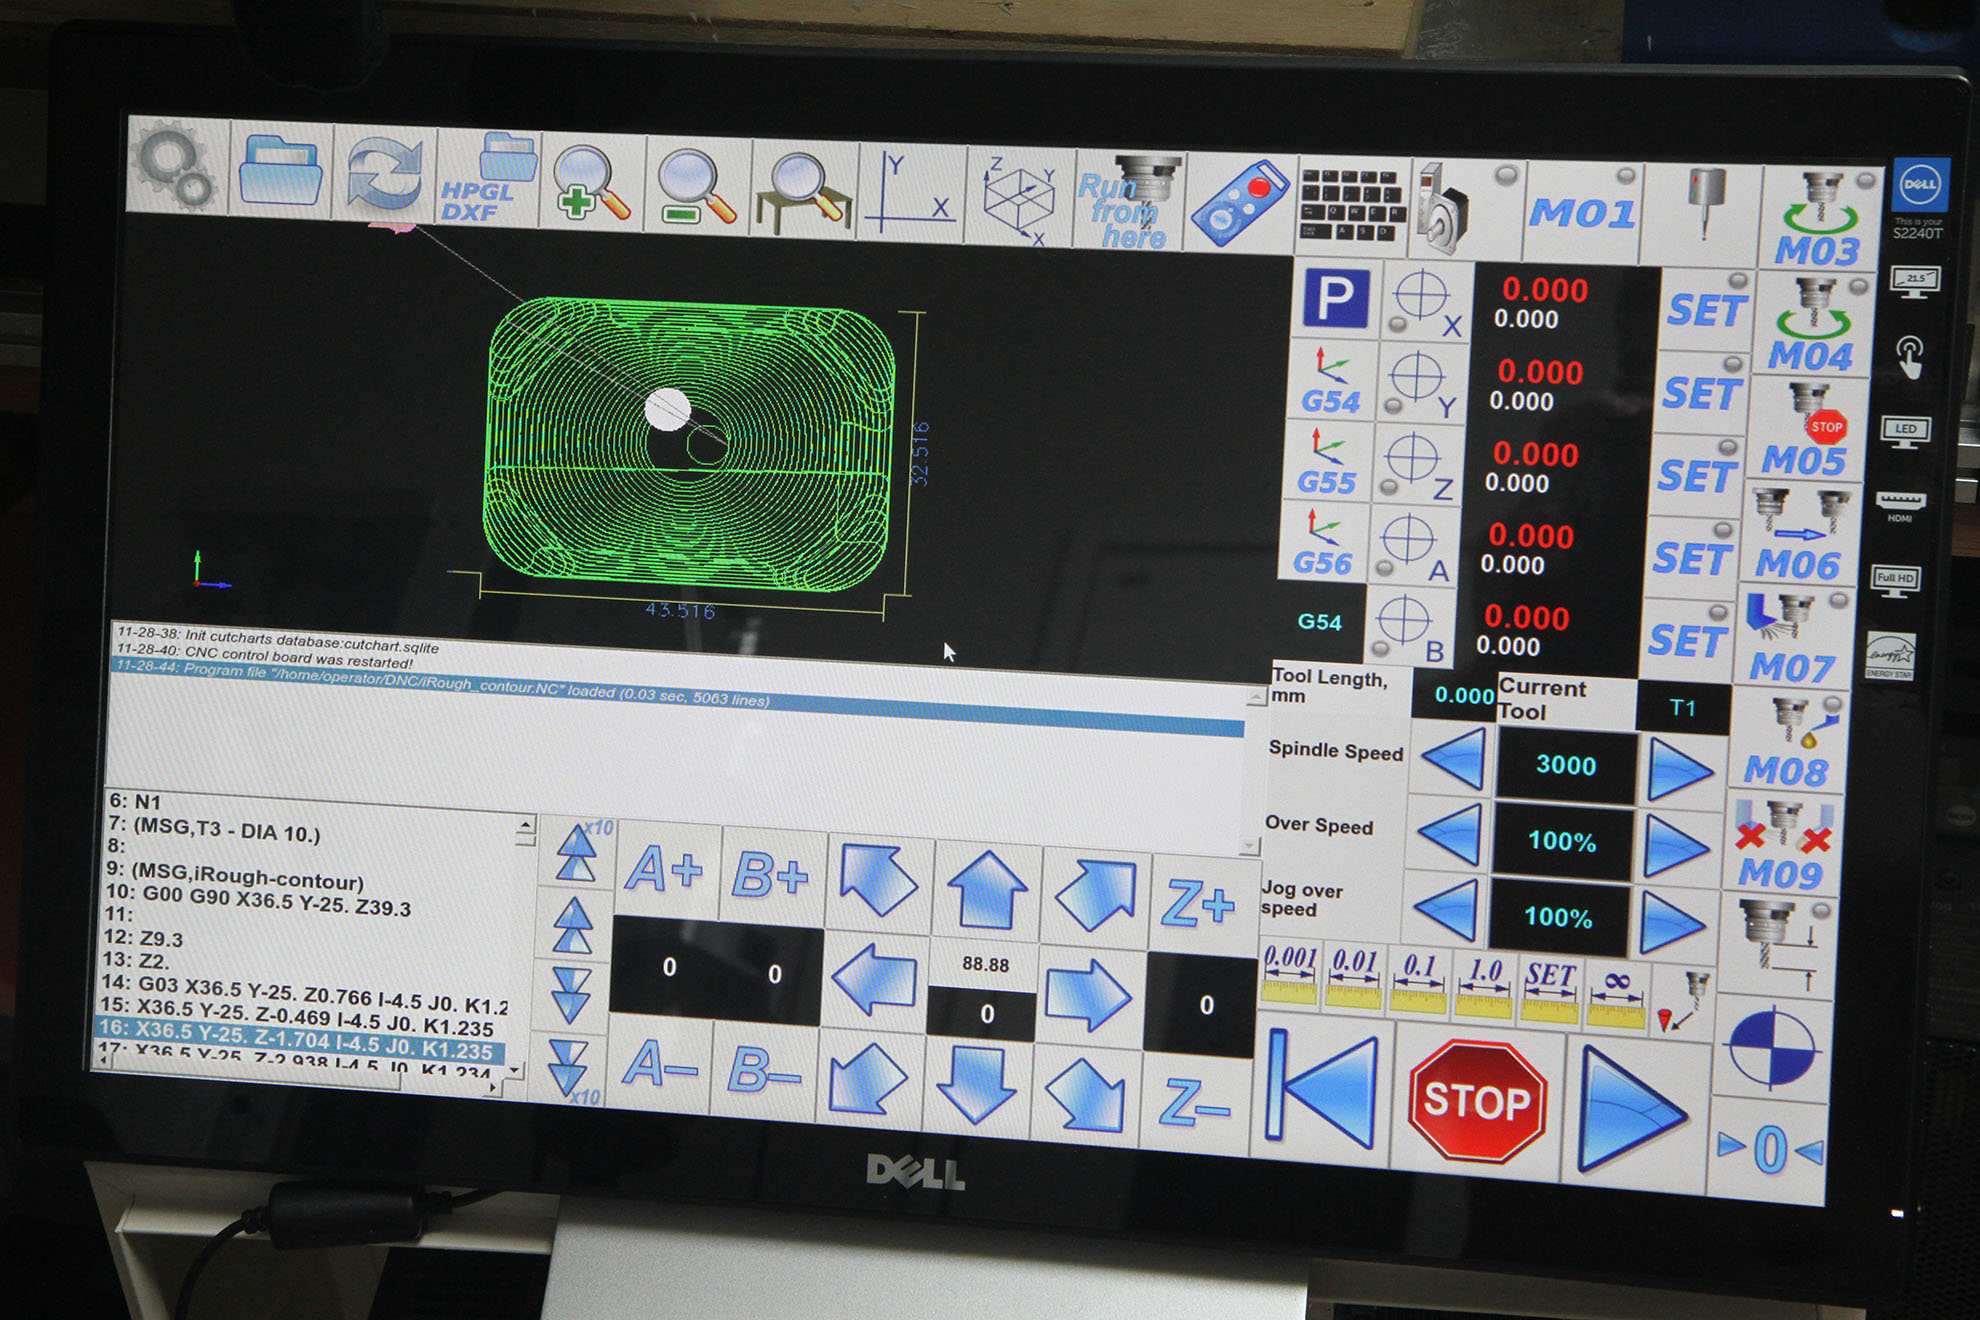Viewport: 1980px width, 1320px height.
Task: Select G56 coordinate system
Action: pos(1324,545)
